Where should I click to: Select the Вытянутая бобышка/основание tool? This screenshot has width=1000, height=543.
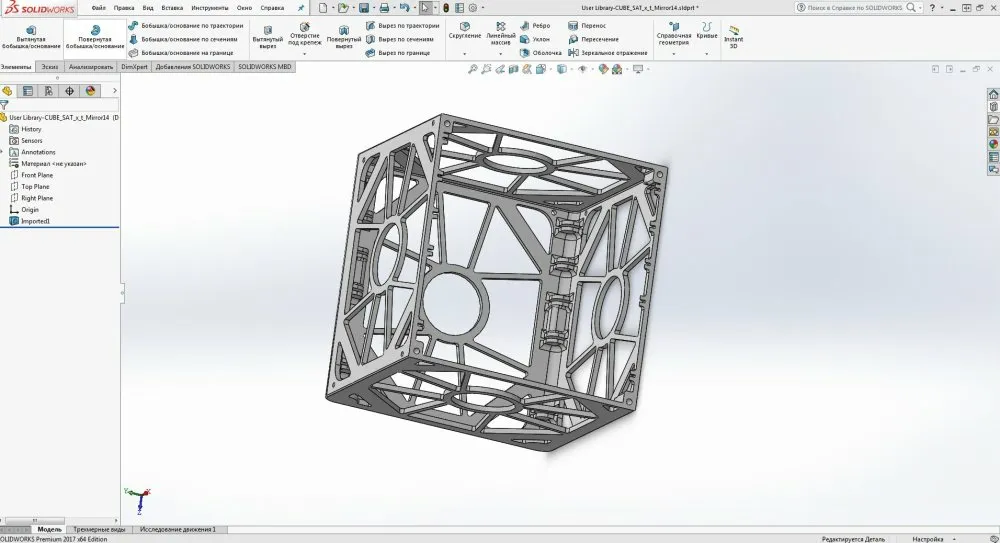tap(31, 37)
